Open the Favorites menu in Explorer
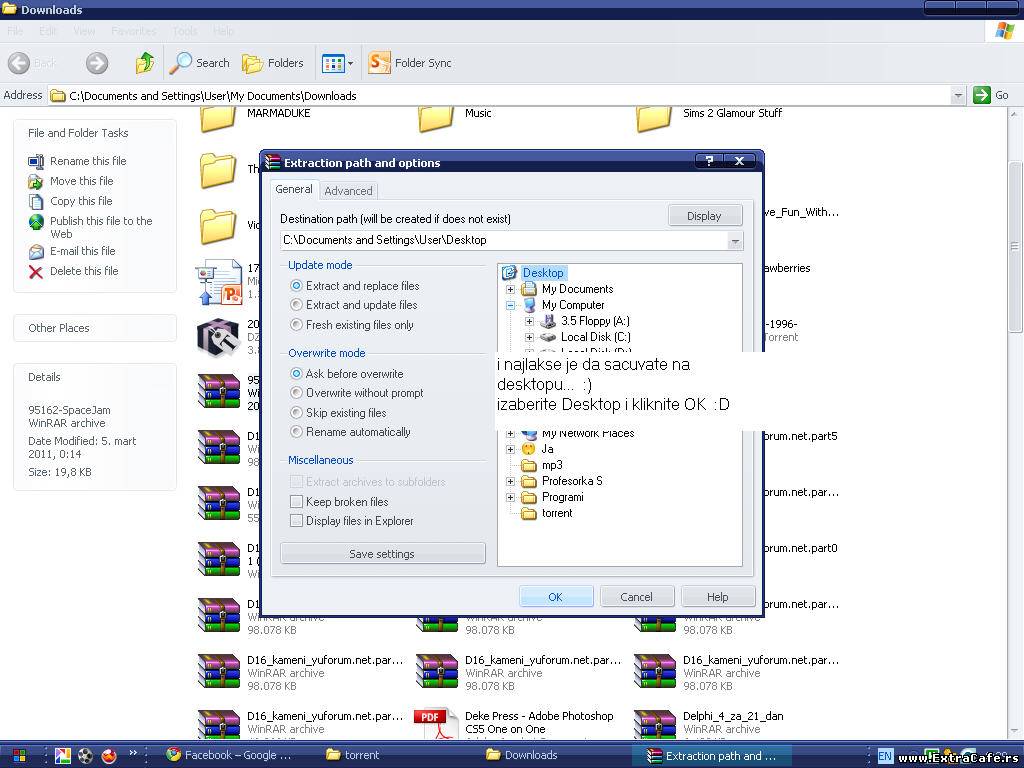 coord(134,31)
